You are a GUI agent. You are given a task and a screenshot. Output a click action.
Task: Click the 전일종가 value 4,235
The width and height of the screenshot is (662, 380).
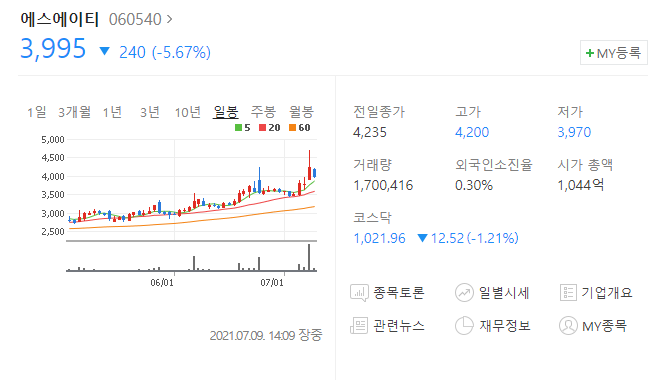[x=370, y=133]
